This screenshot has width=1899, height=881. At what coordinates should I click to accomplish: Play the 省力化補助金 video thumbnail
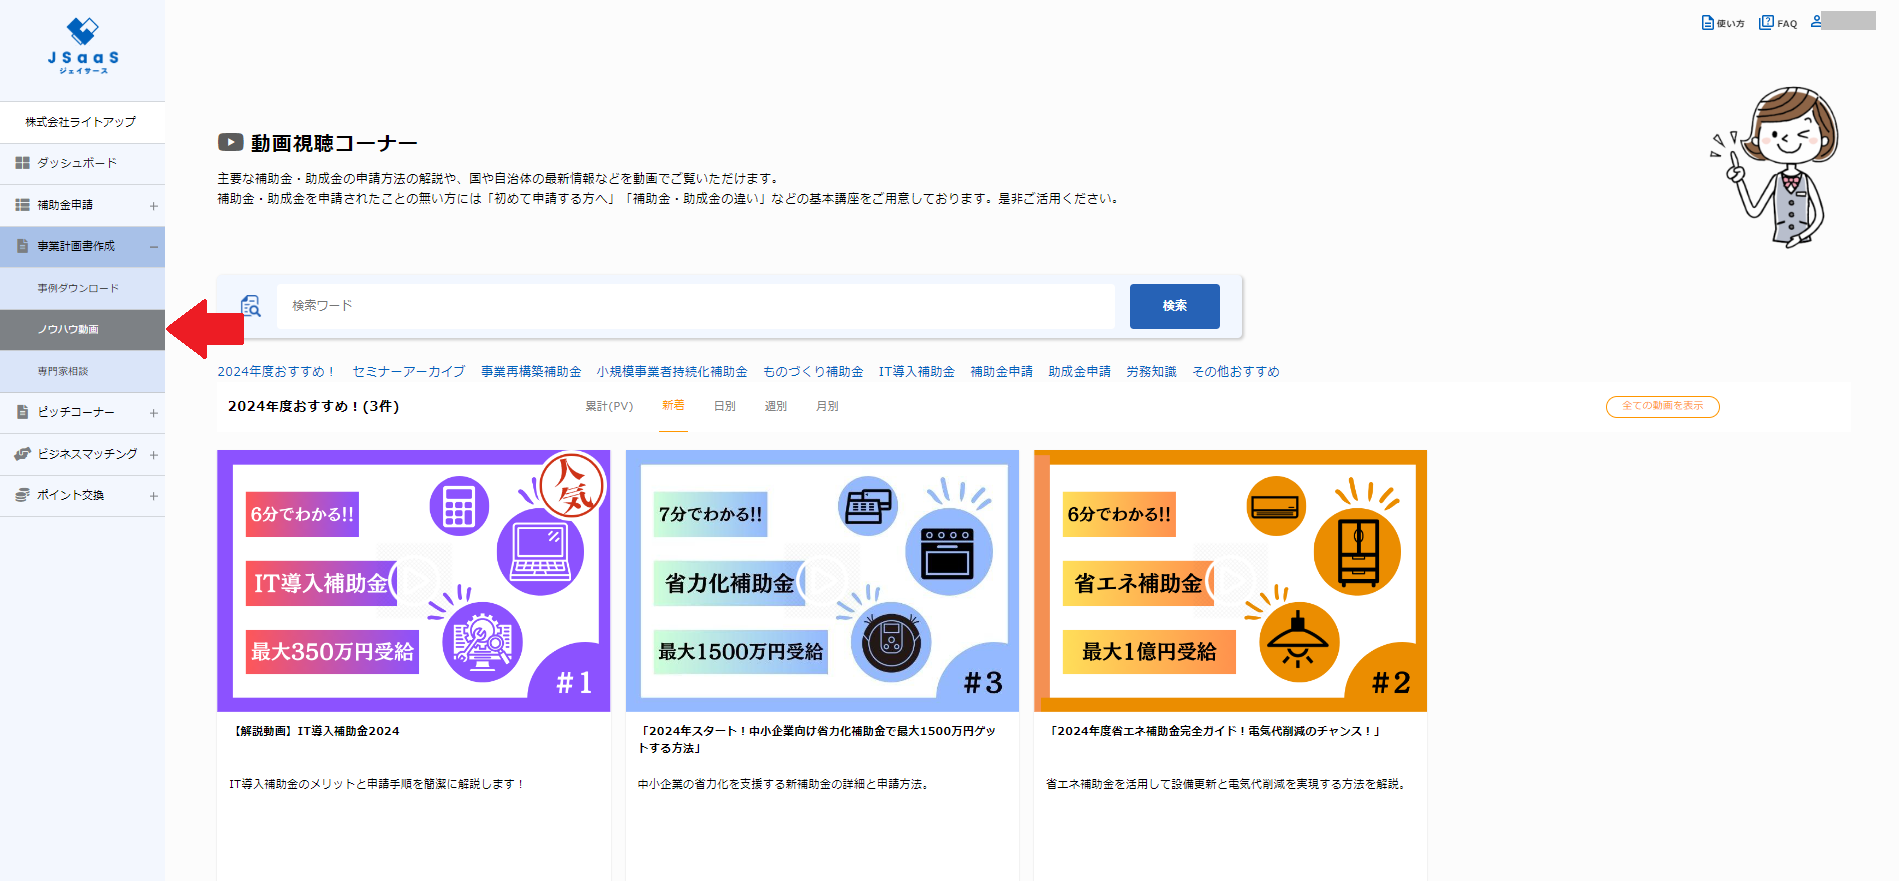pyautogui.click(x=822, y=581)
